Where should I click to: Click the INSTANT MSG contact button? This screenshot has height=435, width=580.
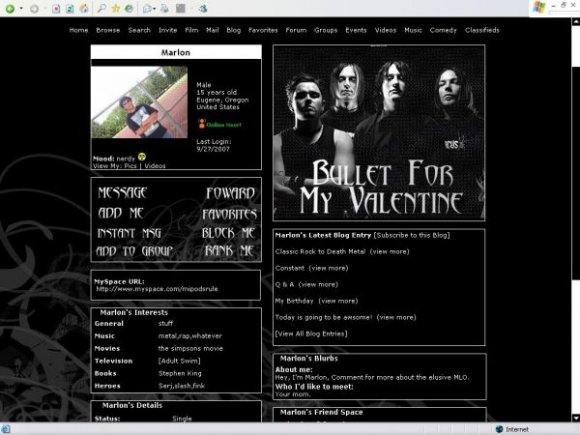[129, 233]
